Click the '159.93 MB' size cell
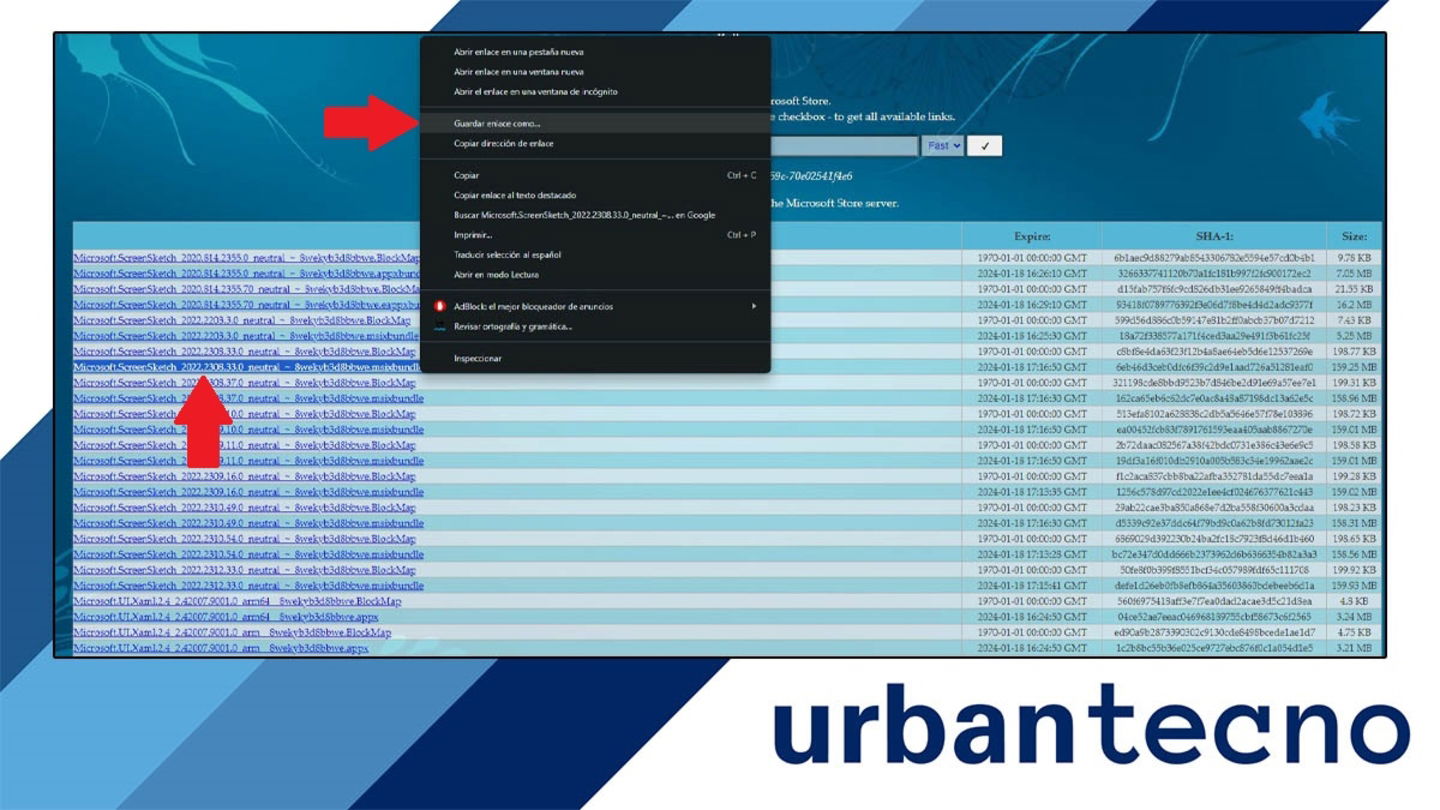1440x810 pixels. 1355,585
